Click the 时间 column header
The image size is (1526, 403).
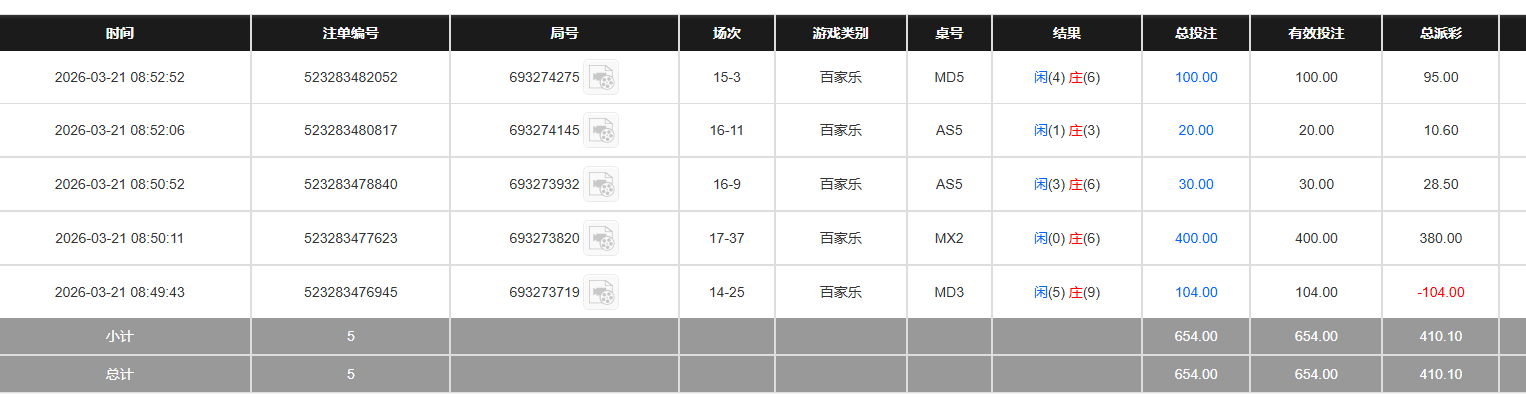pos(120,33)
